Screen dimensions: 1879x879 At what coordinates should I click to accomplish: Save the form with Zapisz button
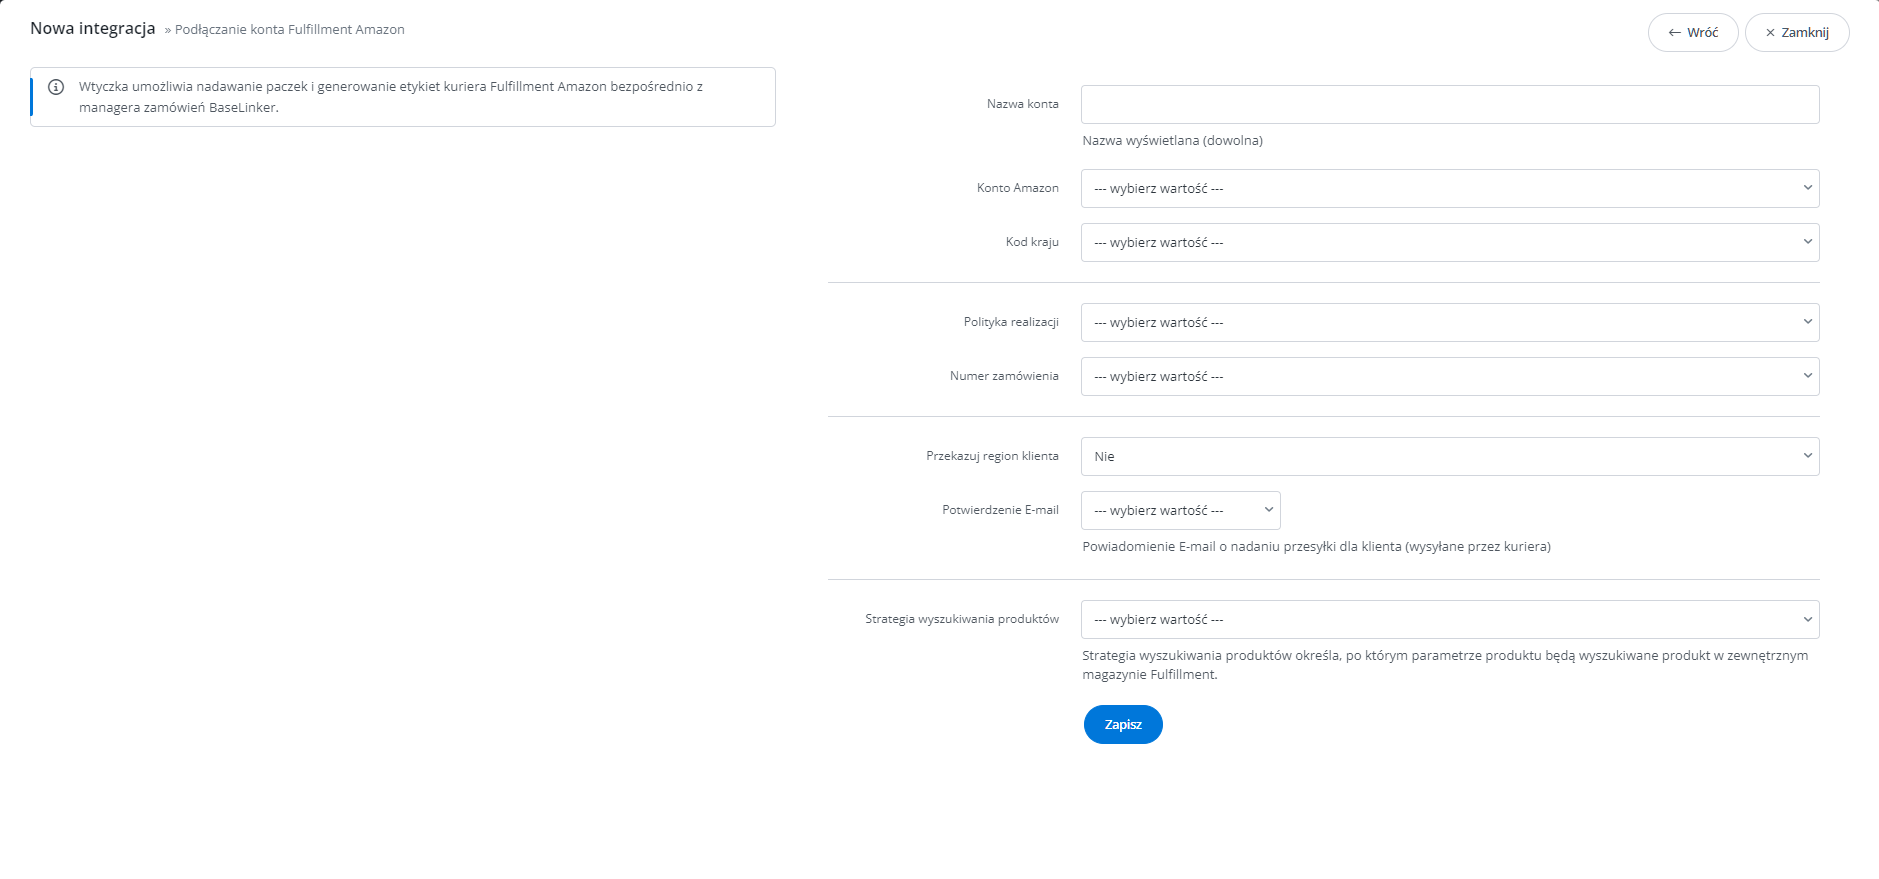pyautogui.click(x=1123, y=724)
